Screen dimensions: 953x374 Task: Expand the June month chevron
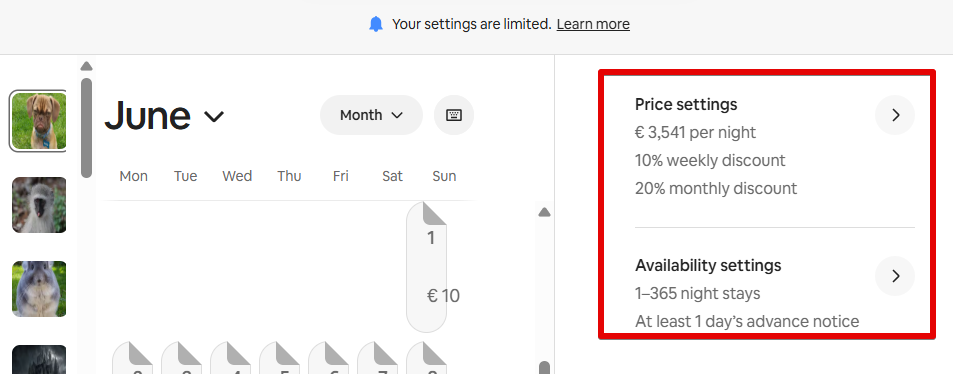point(213,116)
